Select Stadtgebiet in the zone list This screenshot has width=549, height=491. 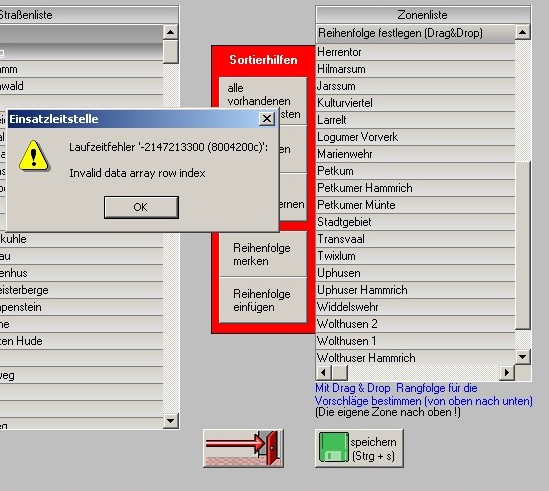pyautogui.click(x=415, y=222)
